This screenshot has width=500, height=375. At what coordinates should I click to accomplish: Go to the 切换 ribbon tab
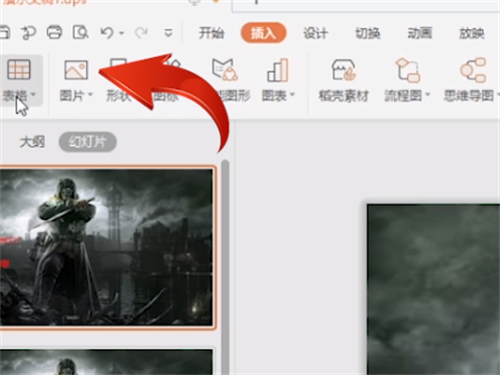click(368, 33)
